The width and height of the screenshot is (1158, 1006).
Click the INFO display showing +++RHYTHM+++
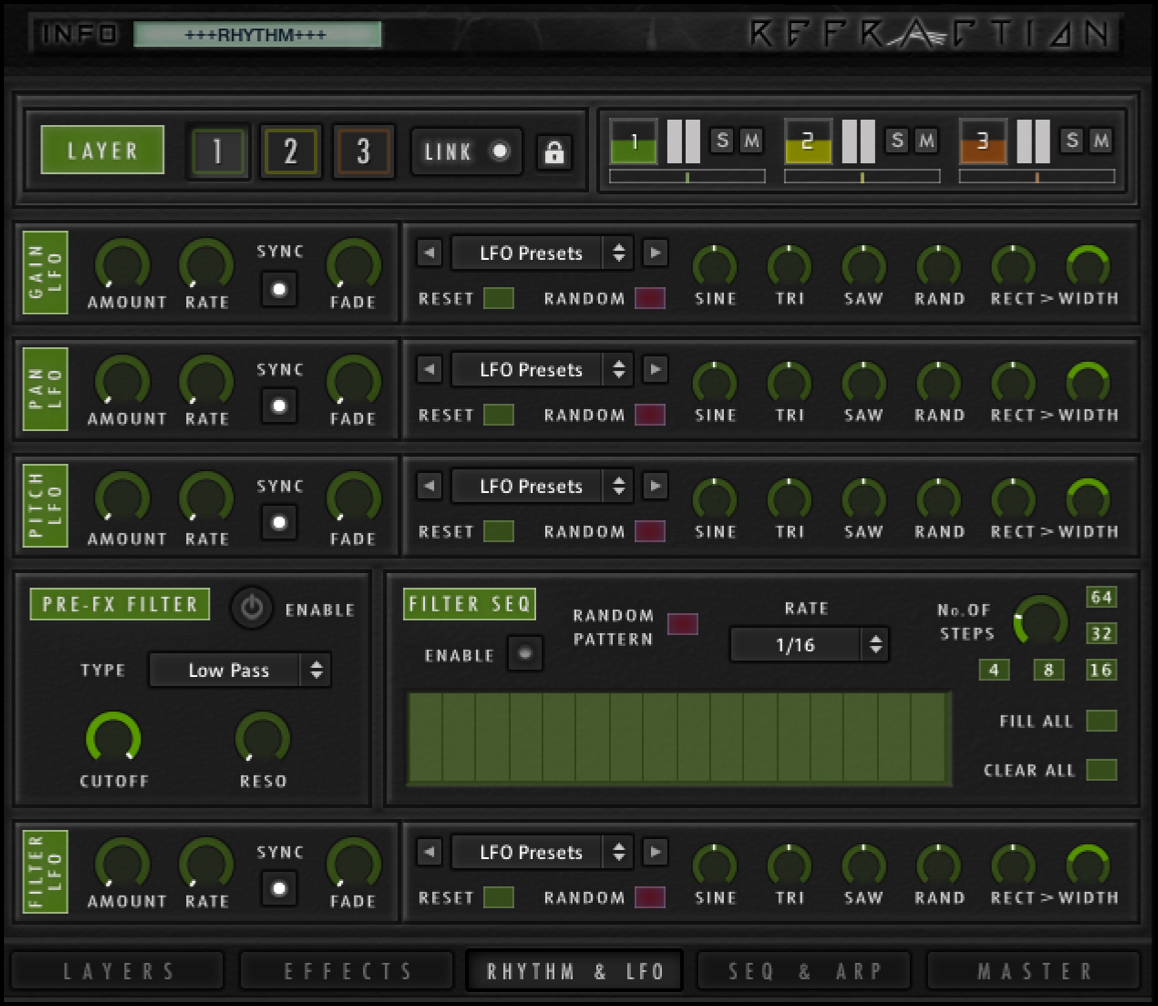point(257,35)
